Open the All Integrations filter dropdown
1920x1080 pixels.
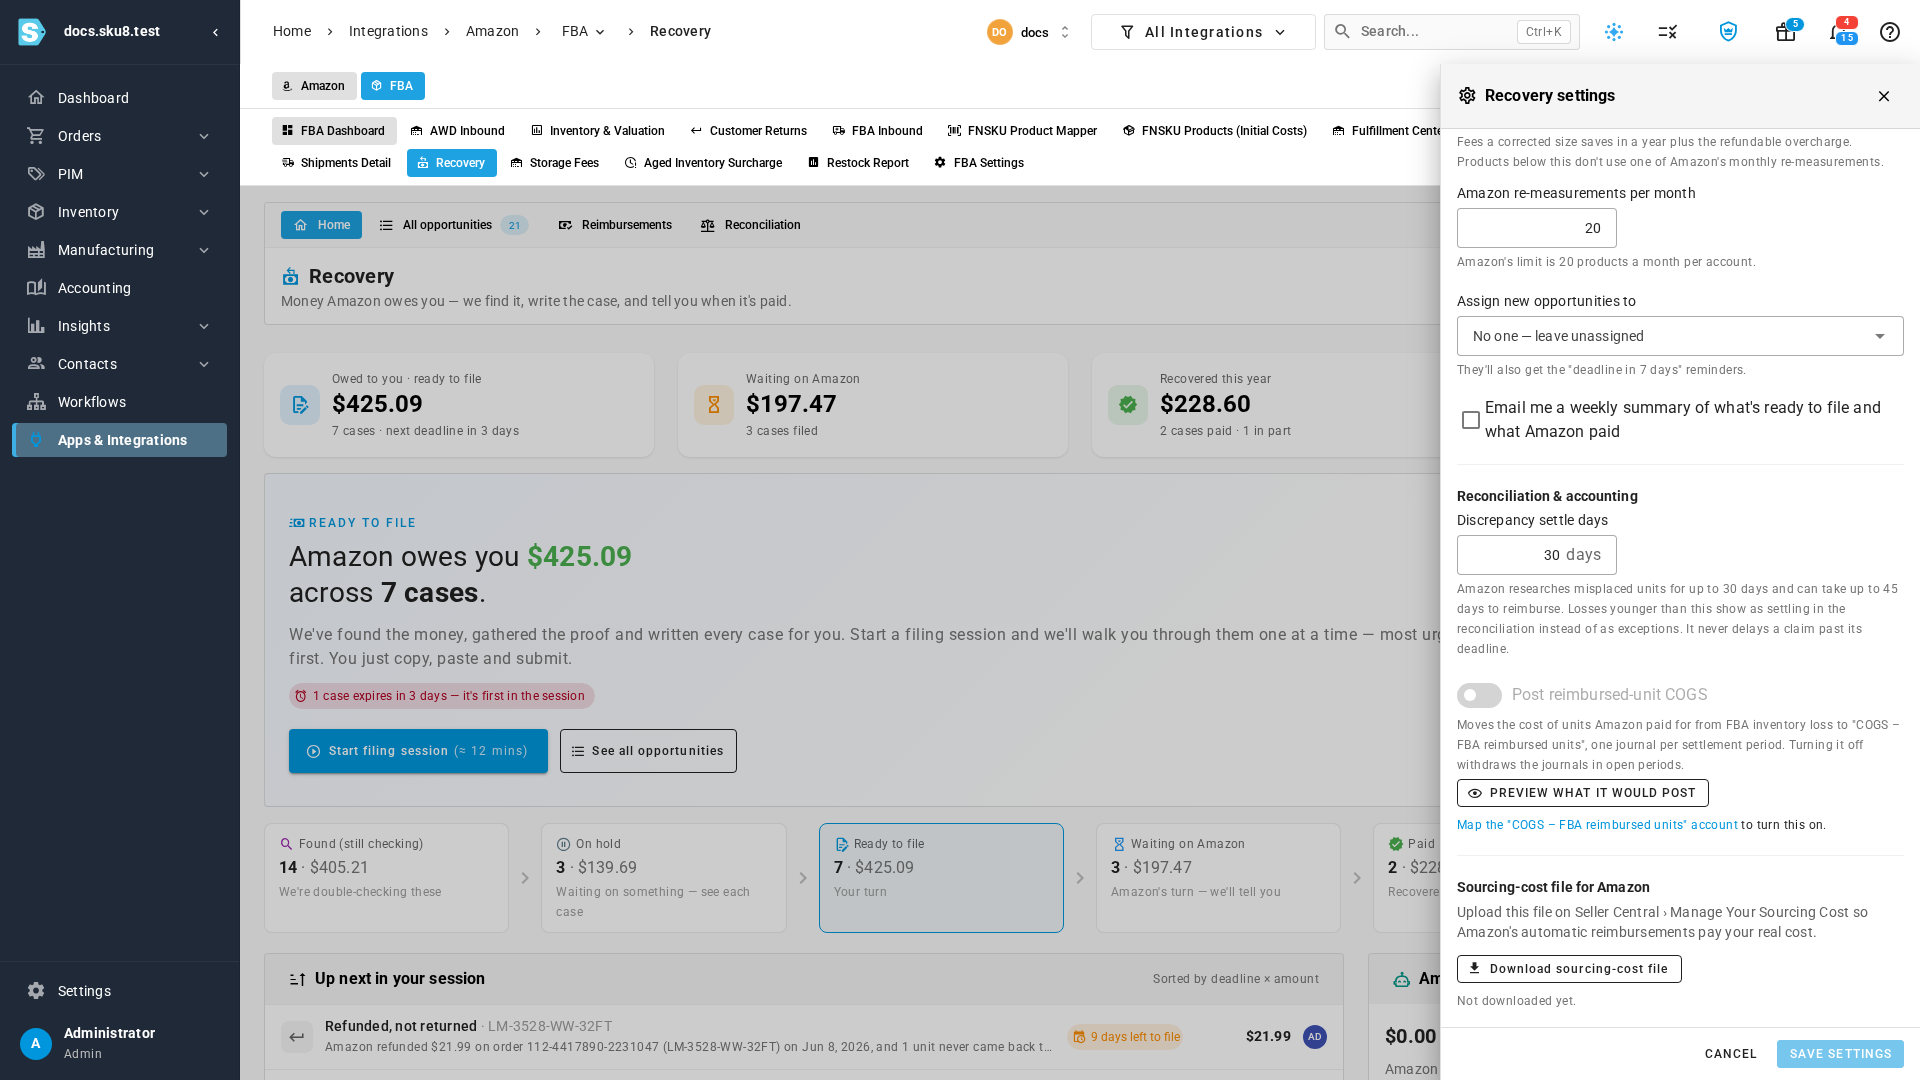(1203, 32)
